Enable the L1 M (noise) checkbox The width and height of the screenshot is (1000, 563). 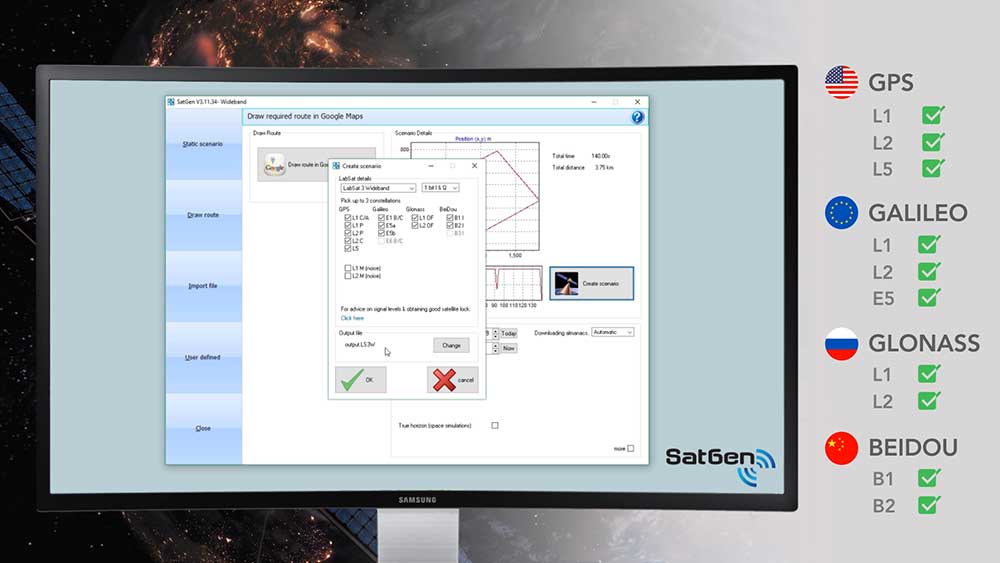pyautogui.click(x=348, y=268)
